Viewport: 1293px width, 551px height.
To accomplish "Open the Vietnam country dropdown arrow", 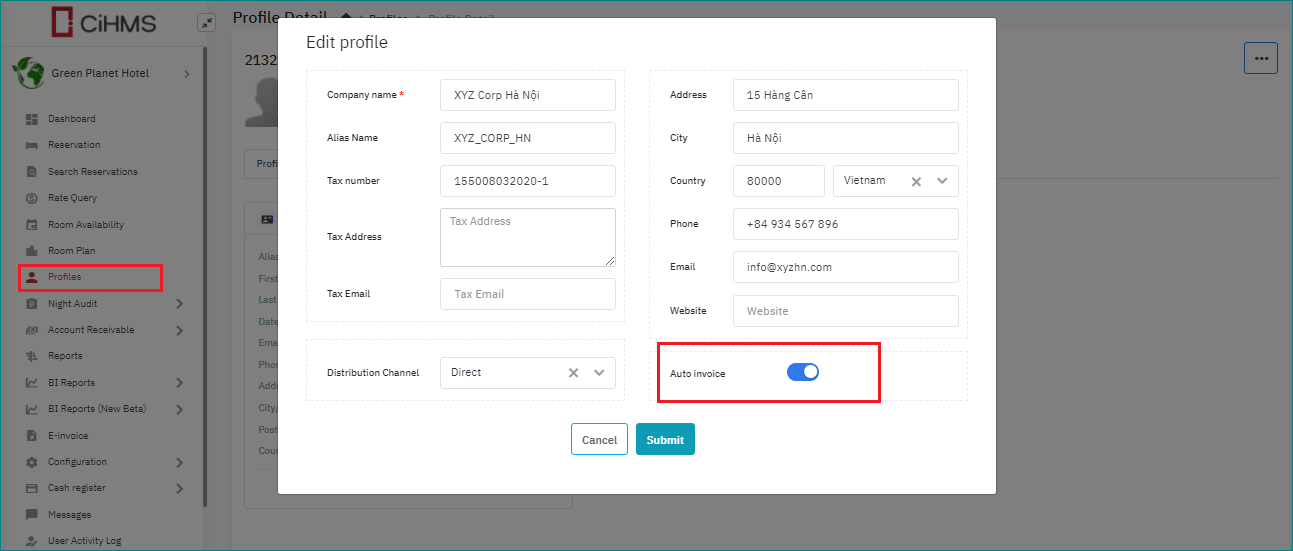I will (x=942, y=181).
